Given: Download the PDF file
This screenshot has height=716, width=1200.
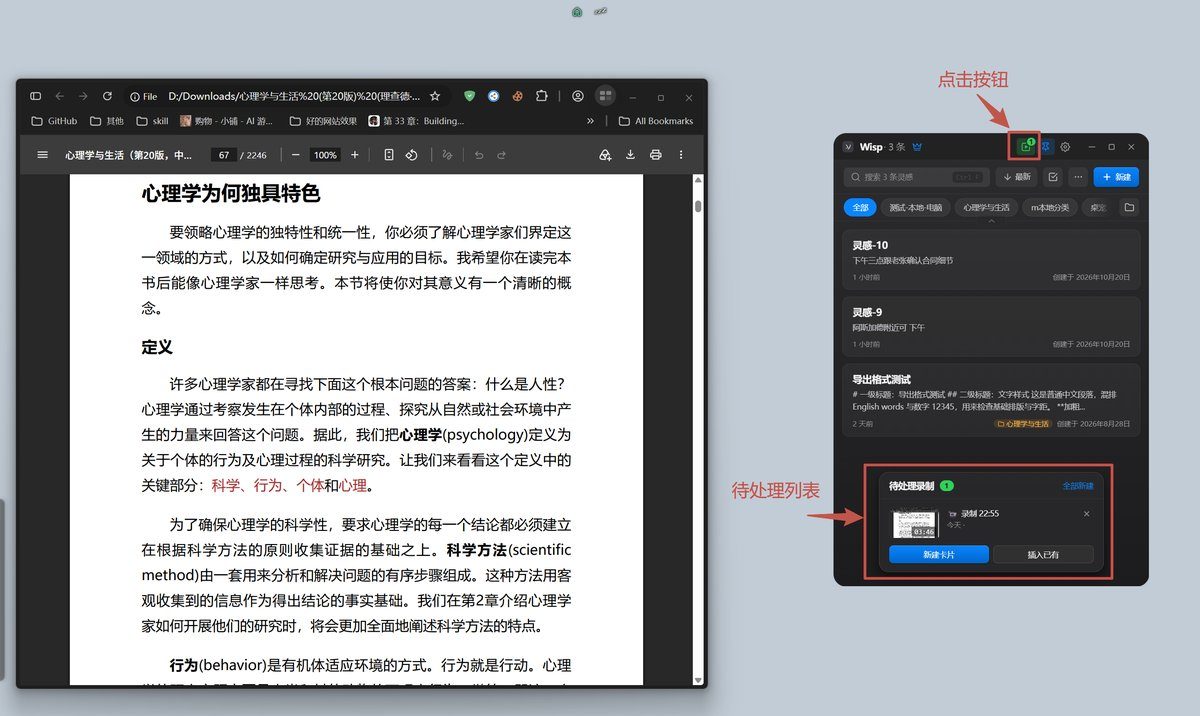Looking at the screenshot, I should tap(631, 155).
